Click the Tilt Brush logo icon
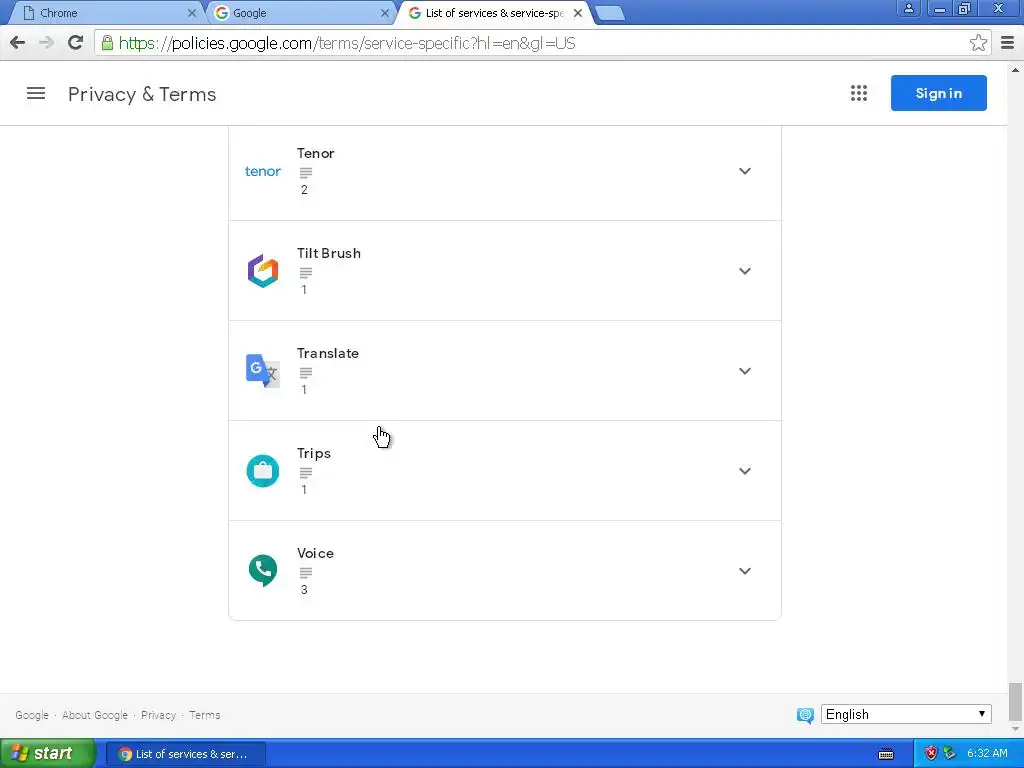Screen dimensions: 1024x768 pos(263,270)
